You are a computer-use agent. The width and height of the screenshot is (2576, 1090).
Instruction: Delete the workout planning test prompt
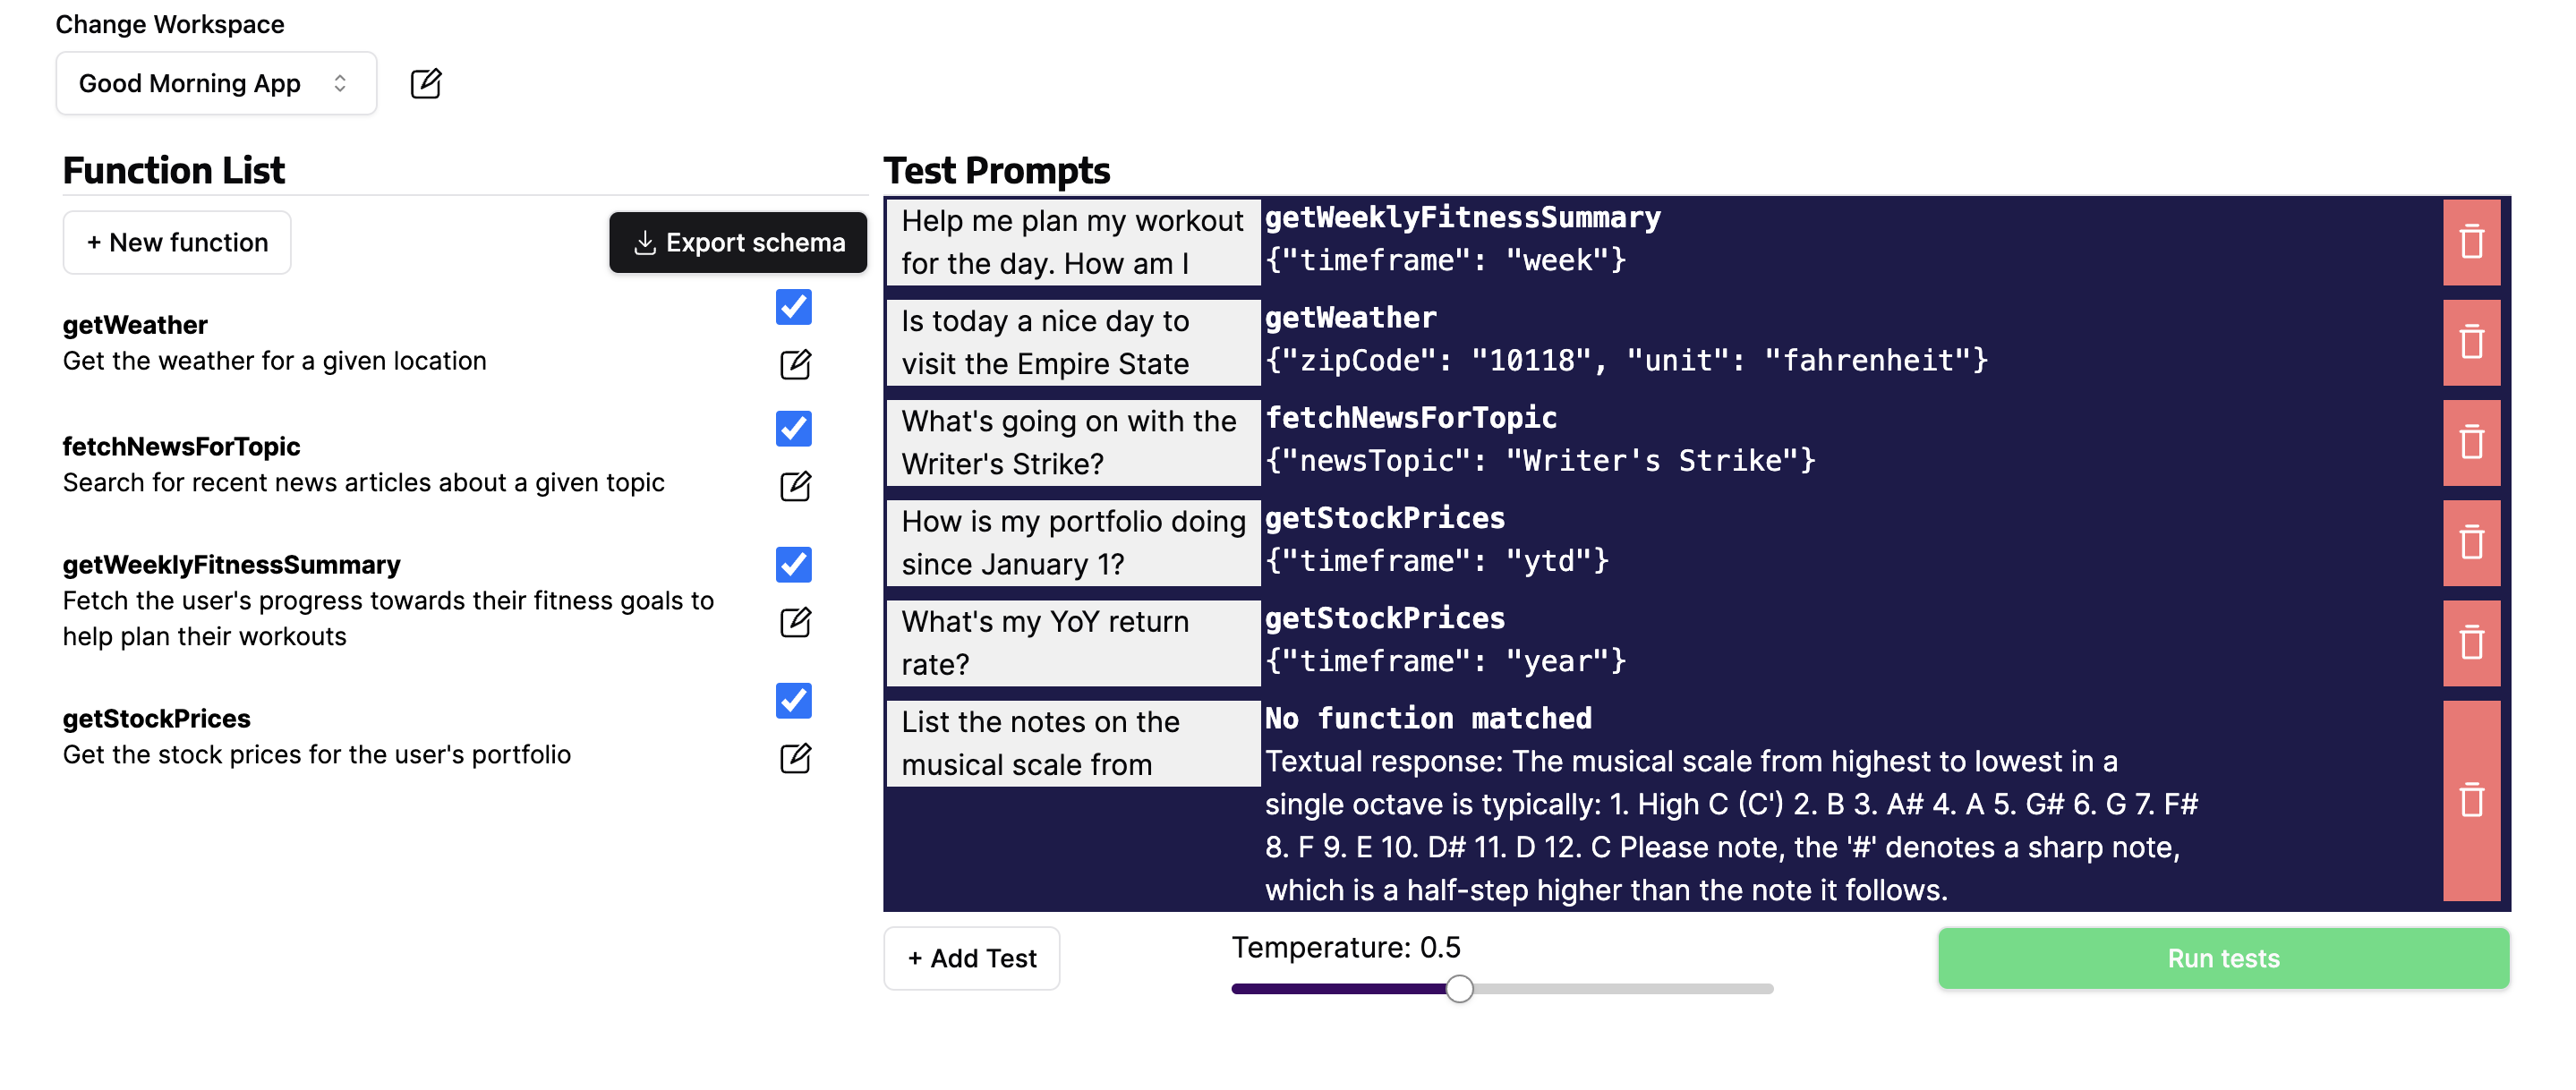pyautogui.click(x=2471, y=242)
